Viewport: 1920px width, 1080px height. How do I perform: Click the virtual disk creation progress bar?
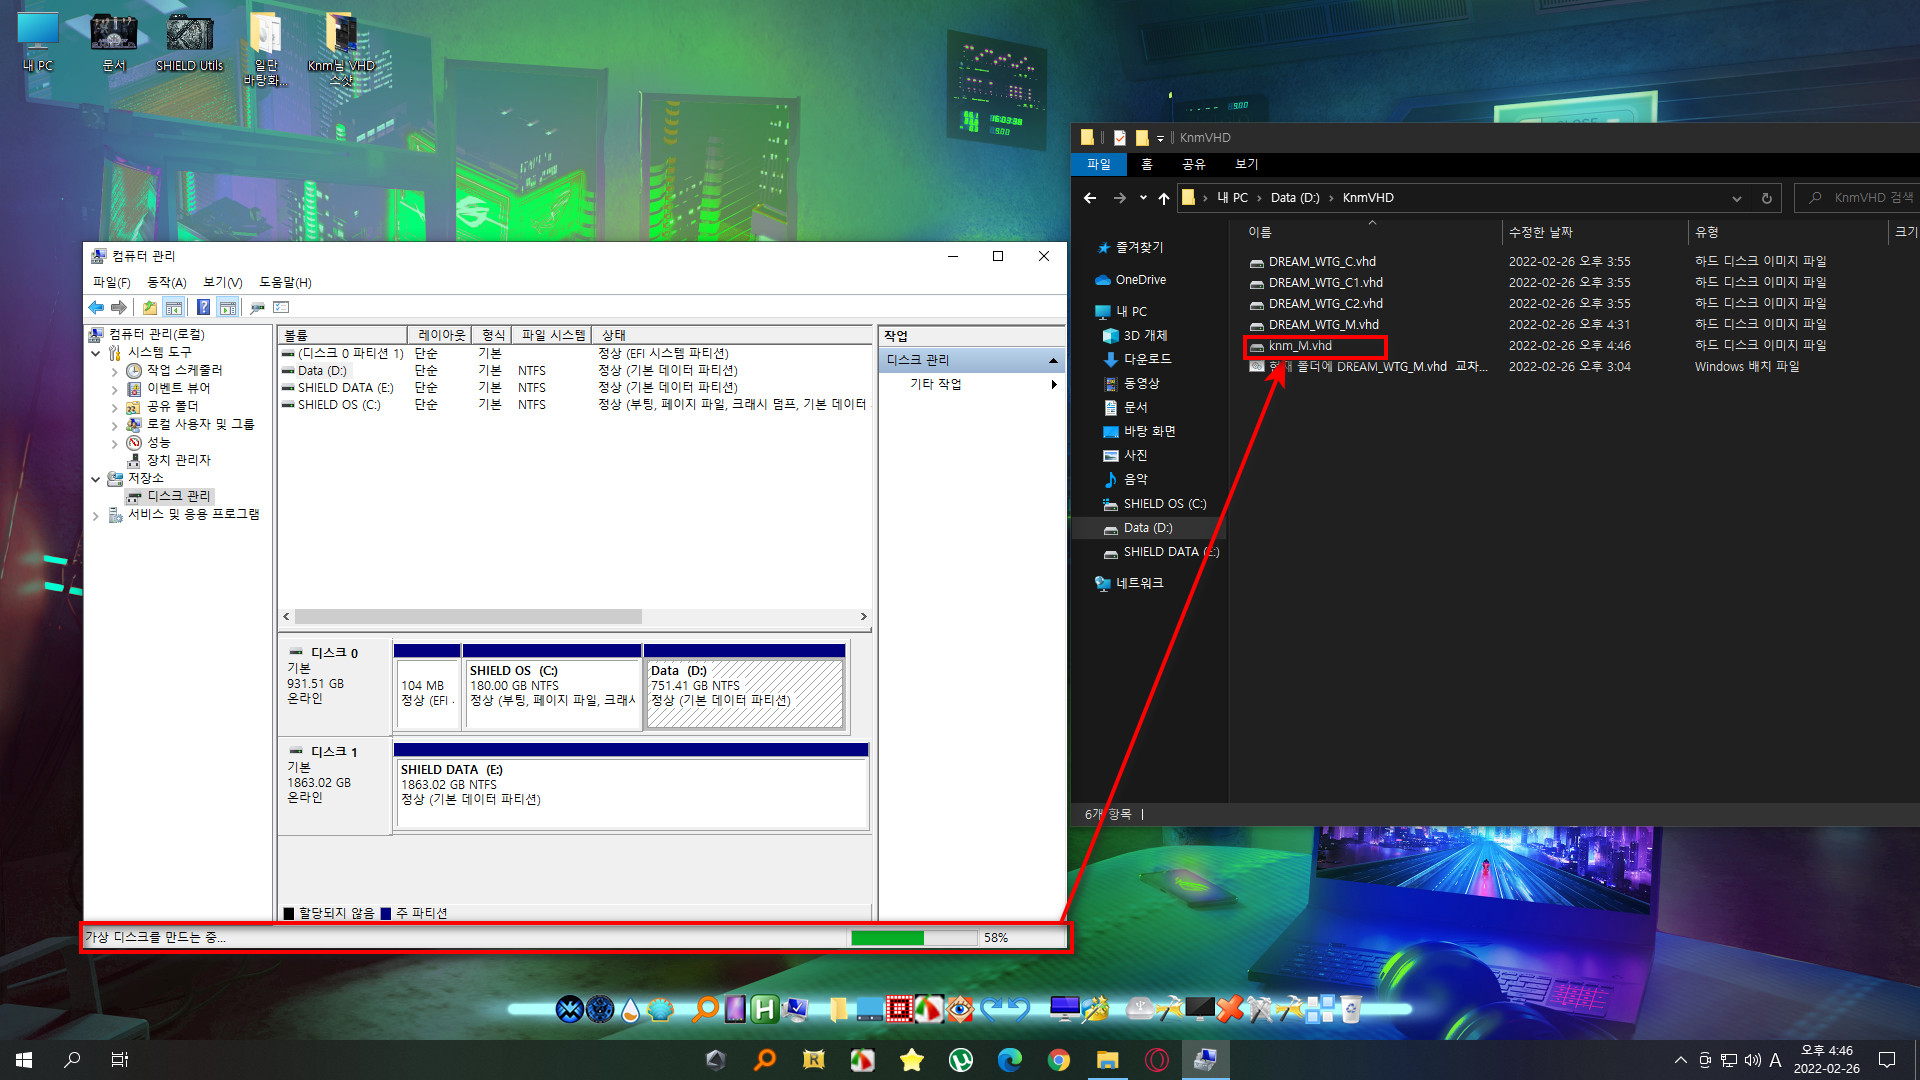[913, 938]
